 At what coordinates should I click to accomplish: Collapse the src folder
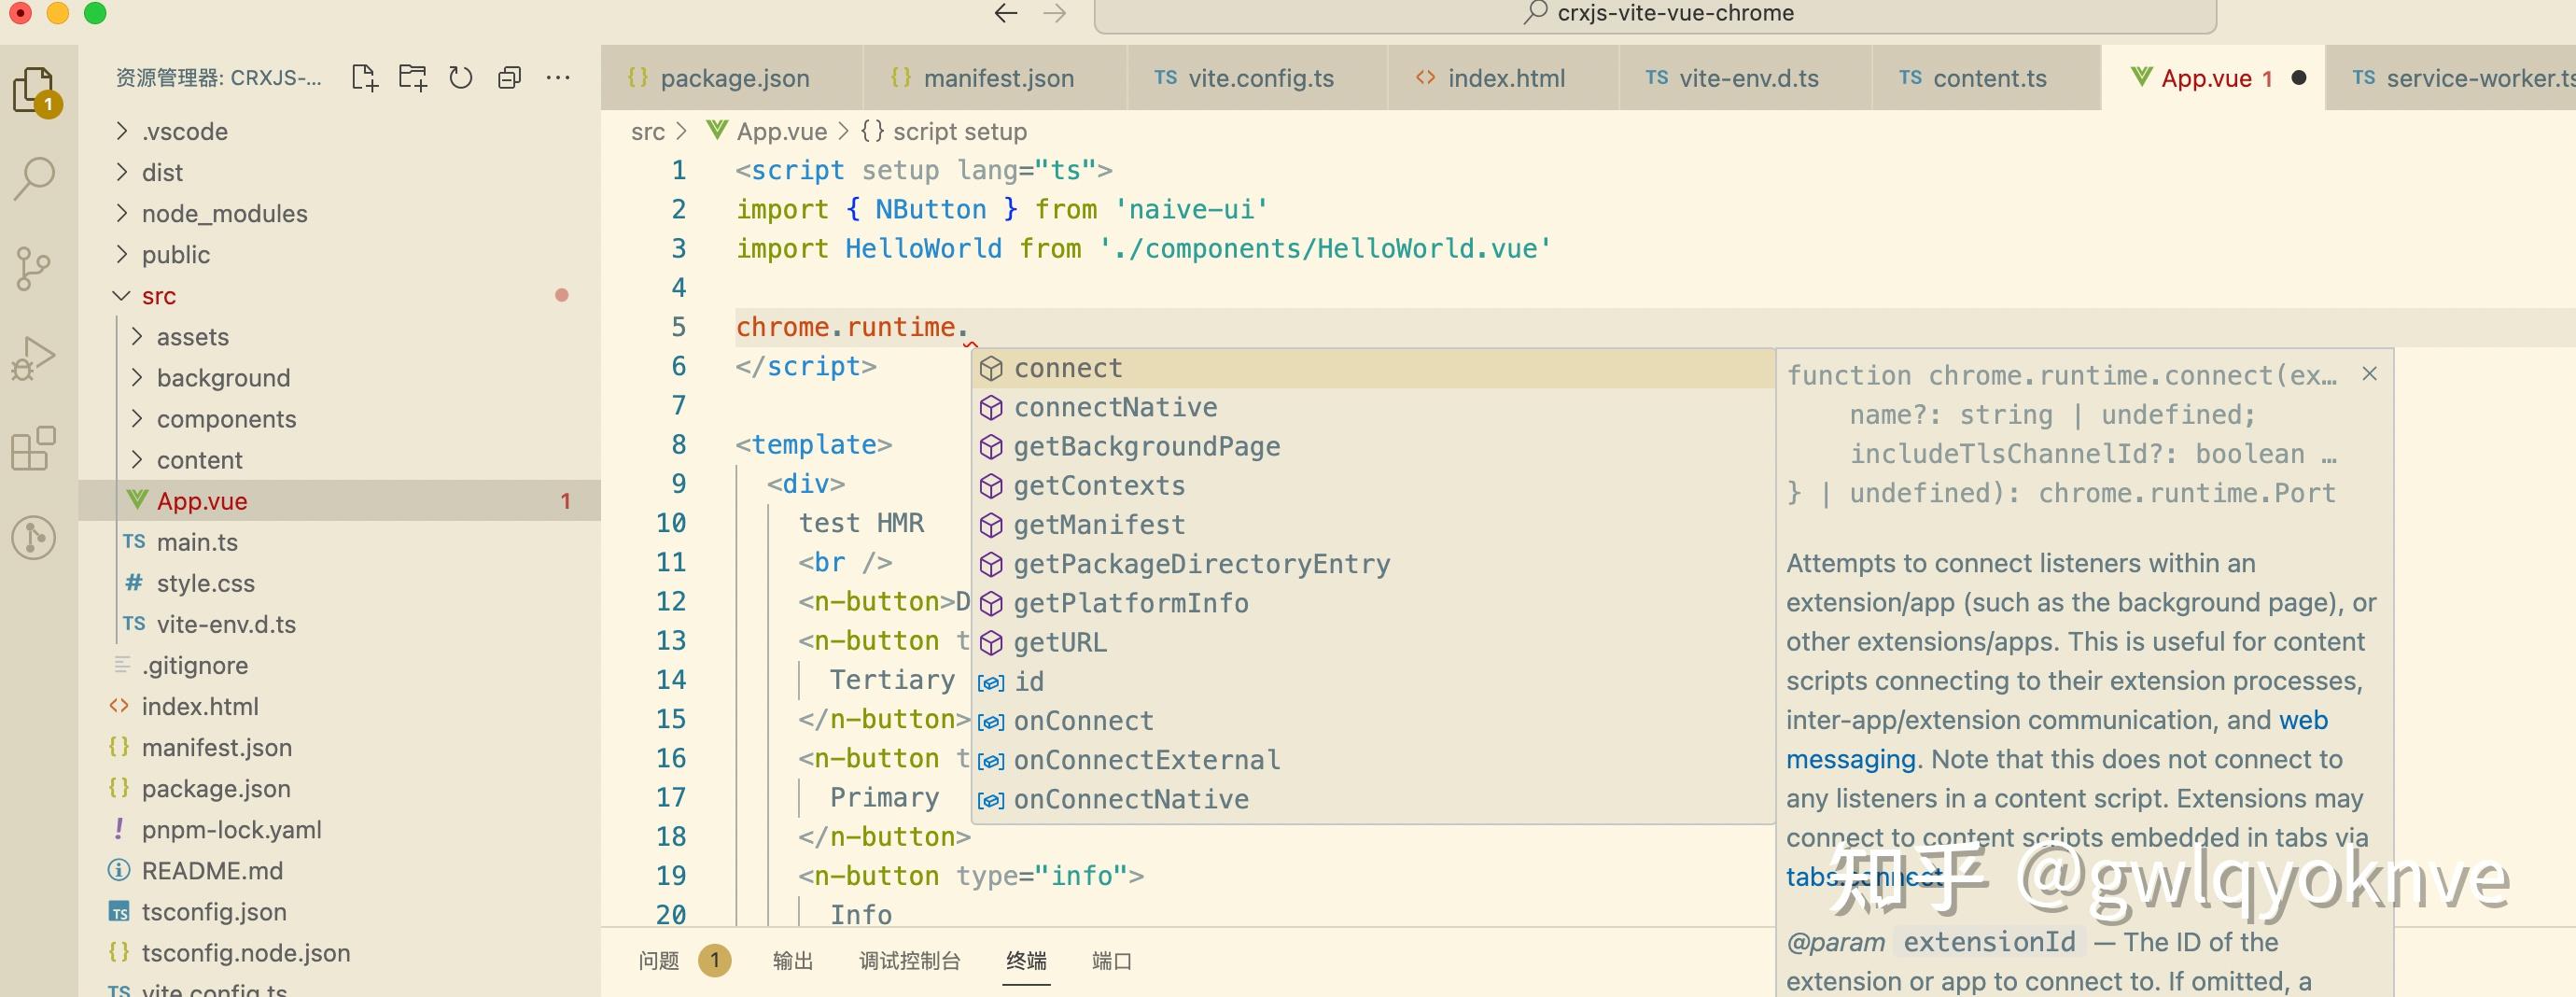[158, 296]
